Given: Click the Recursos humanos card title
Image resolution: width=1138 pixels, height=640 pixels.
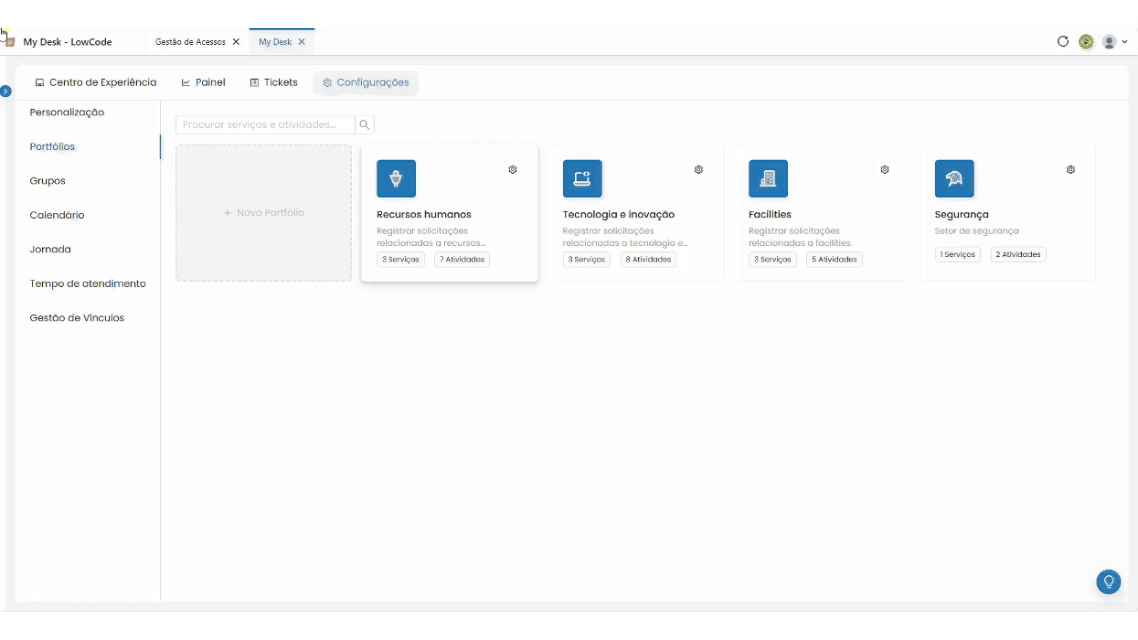Looking at the screenshot, I should tap(424, 215).
